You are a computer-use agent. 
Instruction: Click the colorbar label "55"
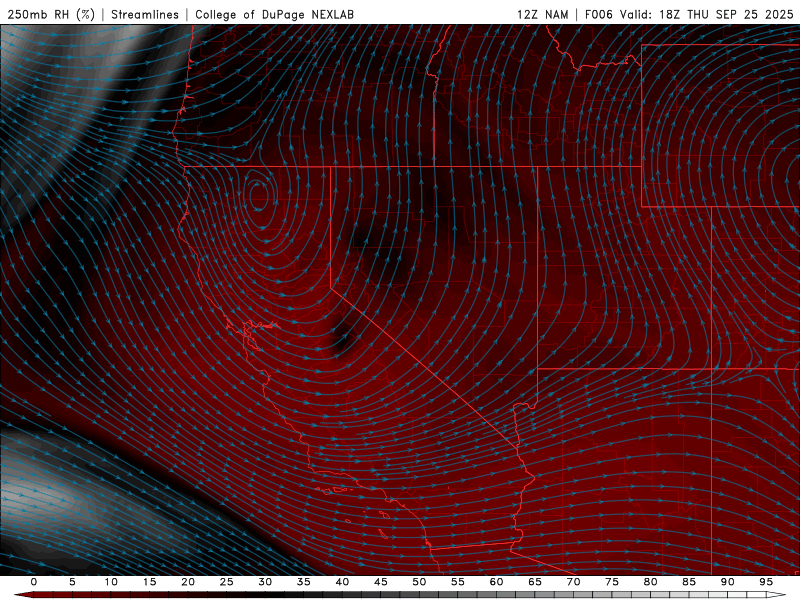point(458,582)
